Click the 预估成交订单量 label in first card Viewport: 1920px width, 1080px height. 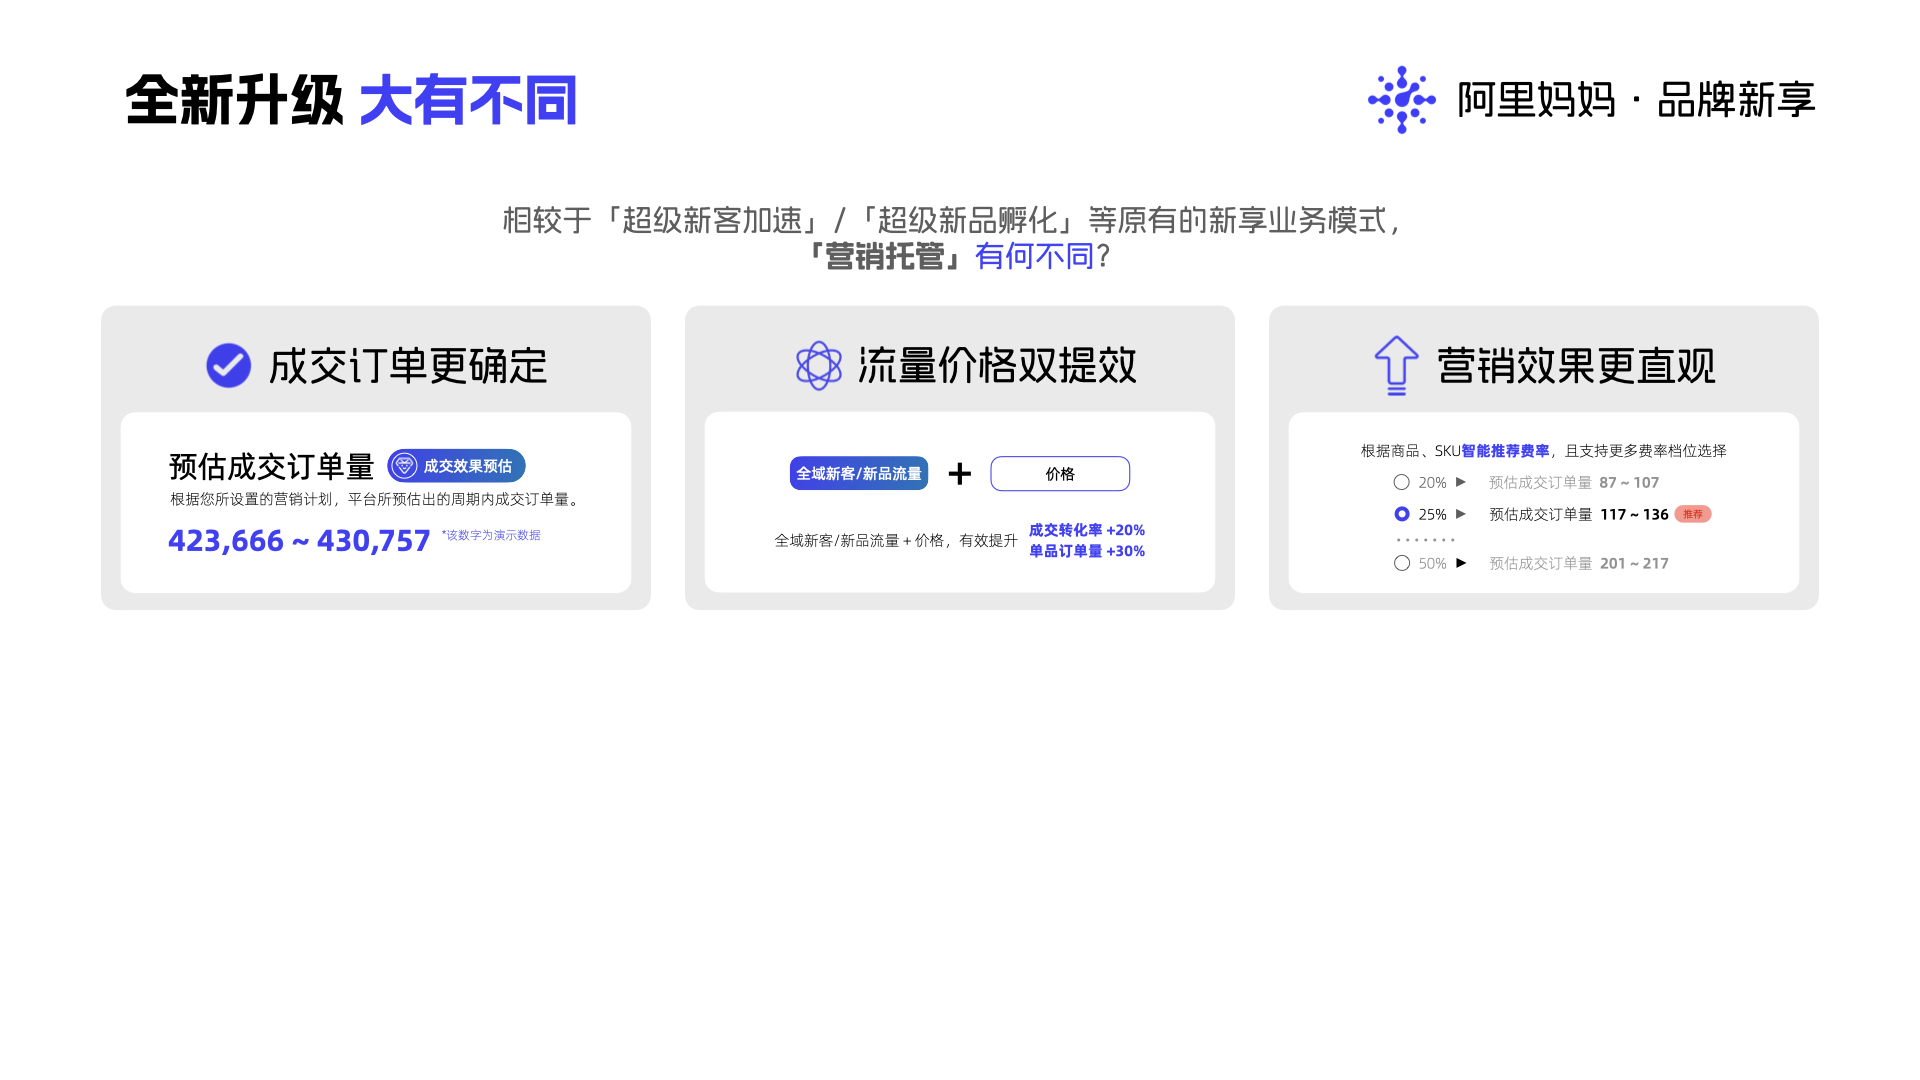[271, 466]
